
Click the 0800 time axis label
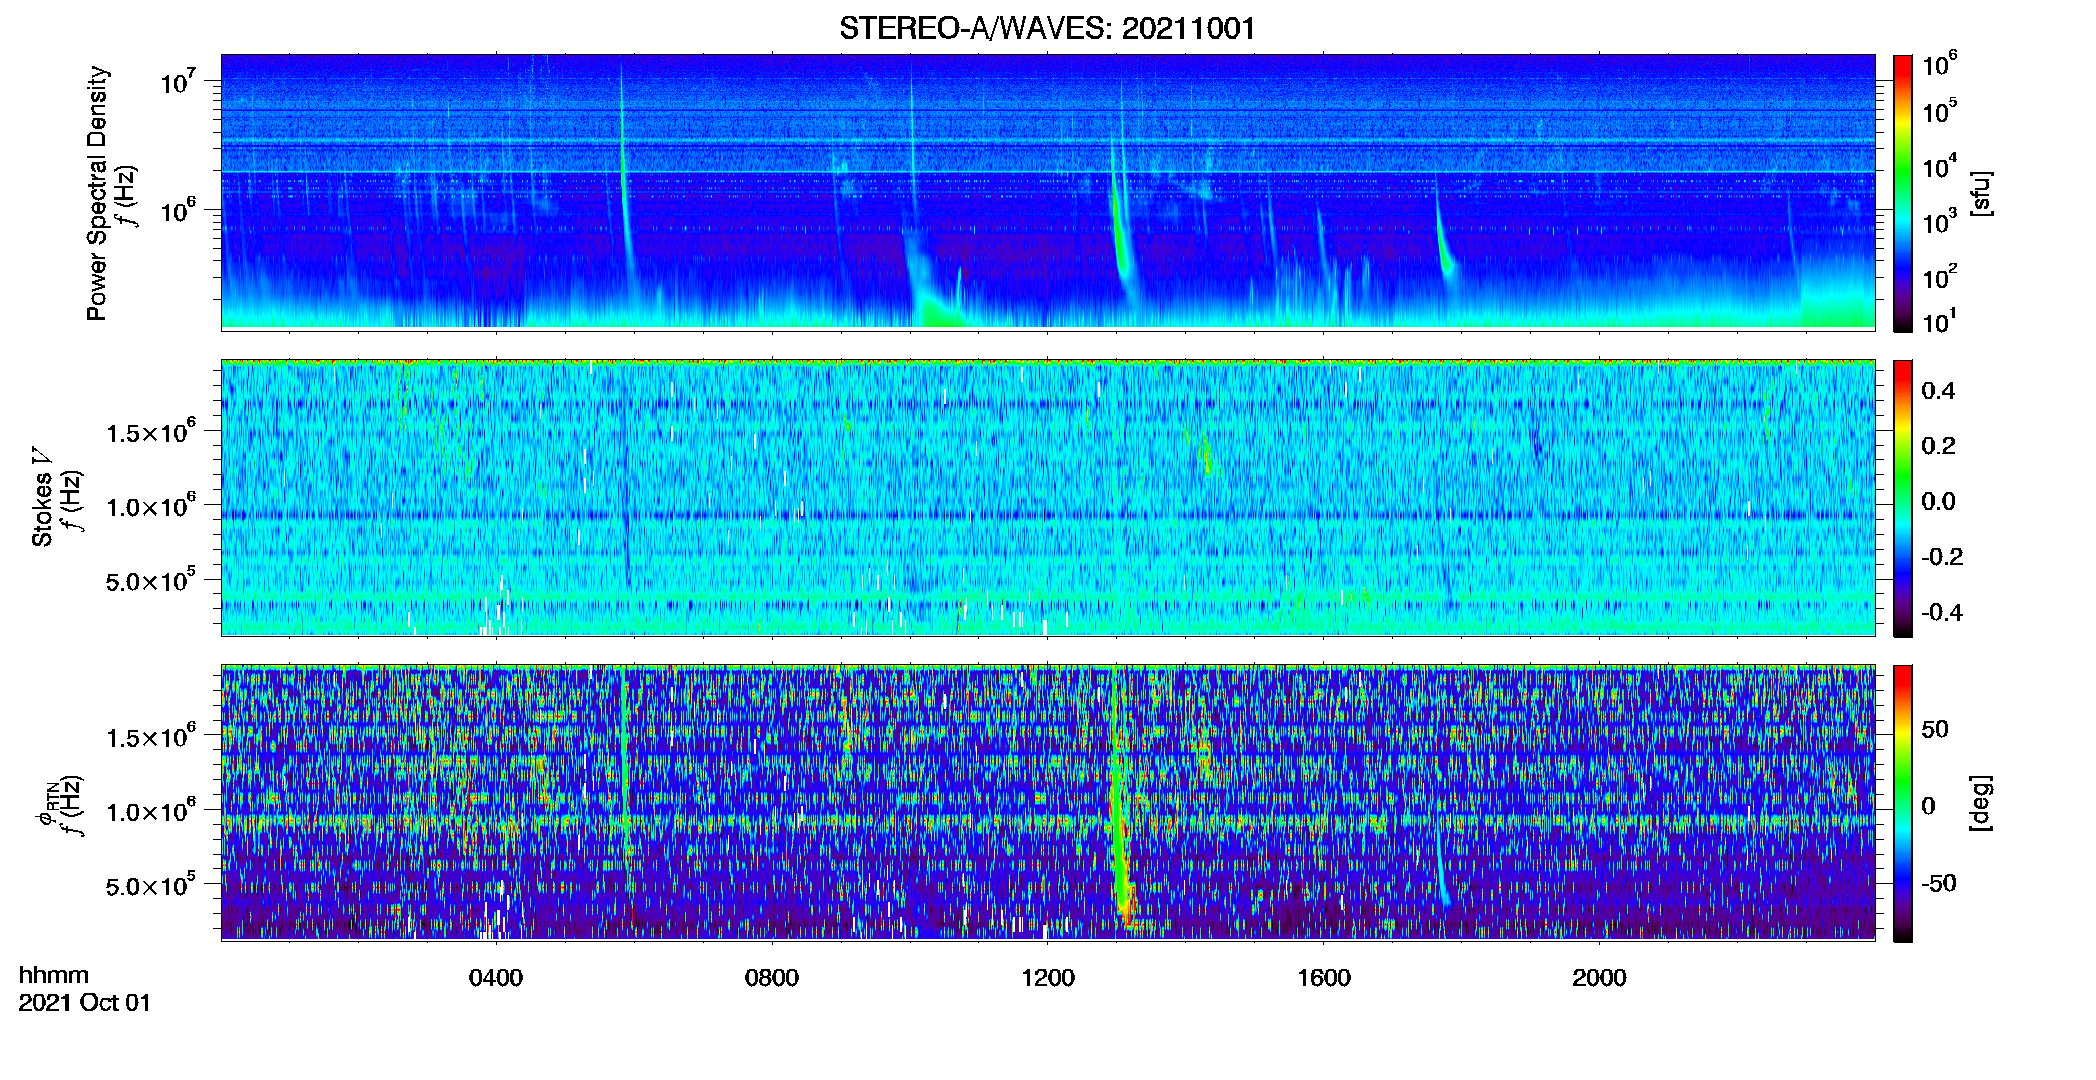pyautogui.click(x=772, y=978)
